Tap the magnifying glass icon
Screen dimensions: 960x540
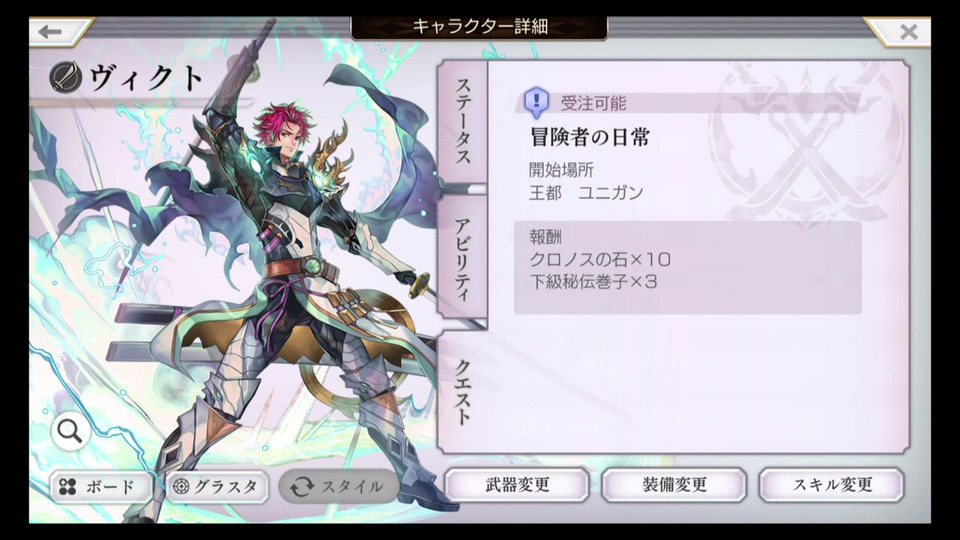70,432
